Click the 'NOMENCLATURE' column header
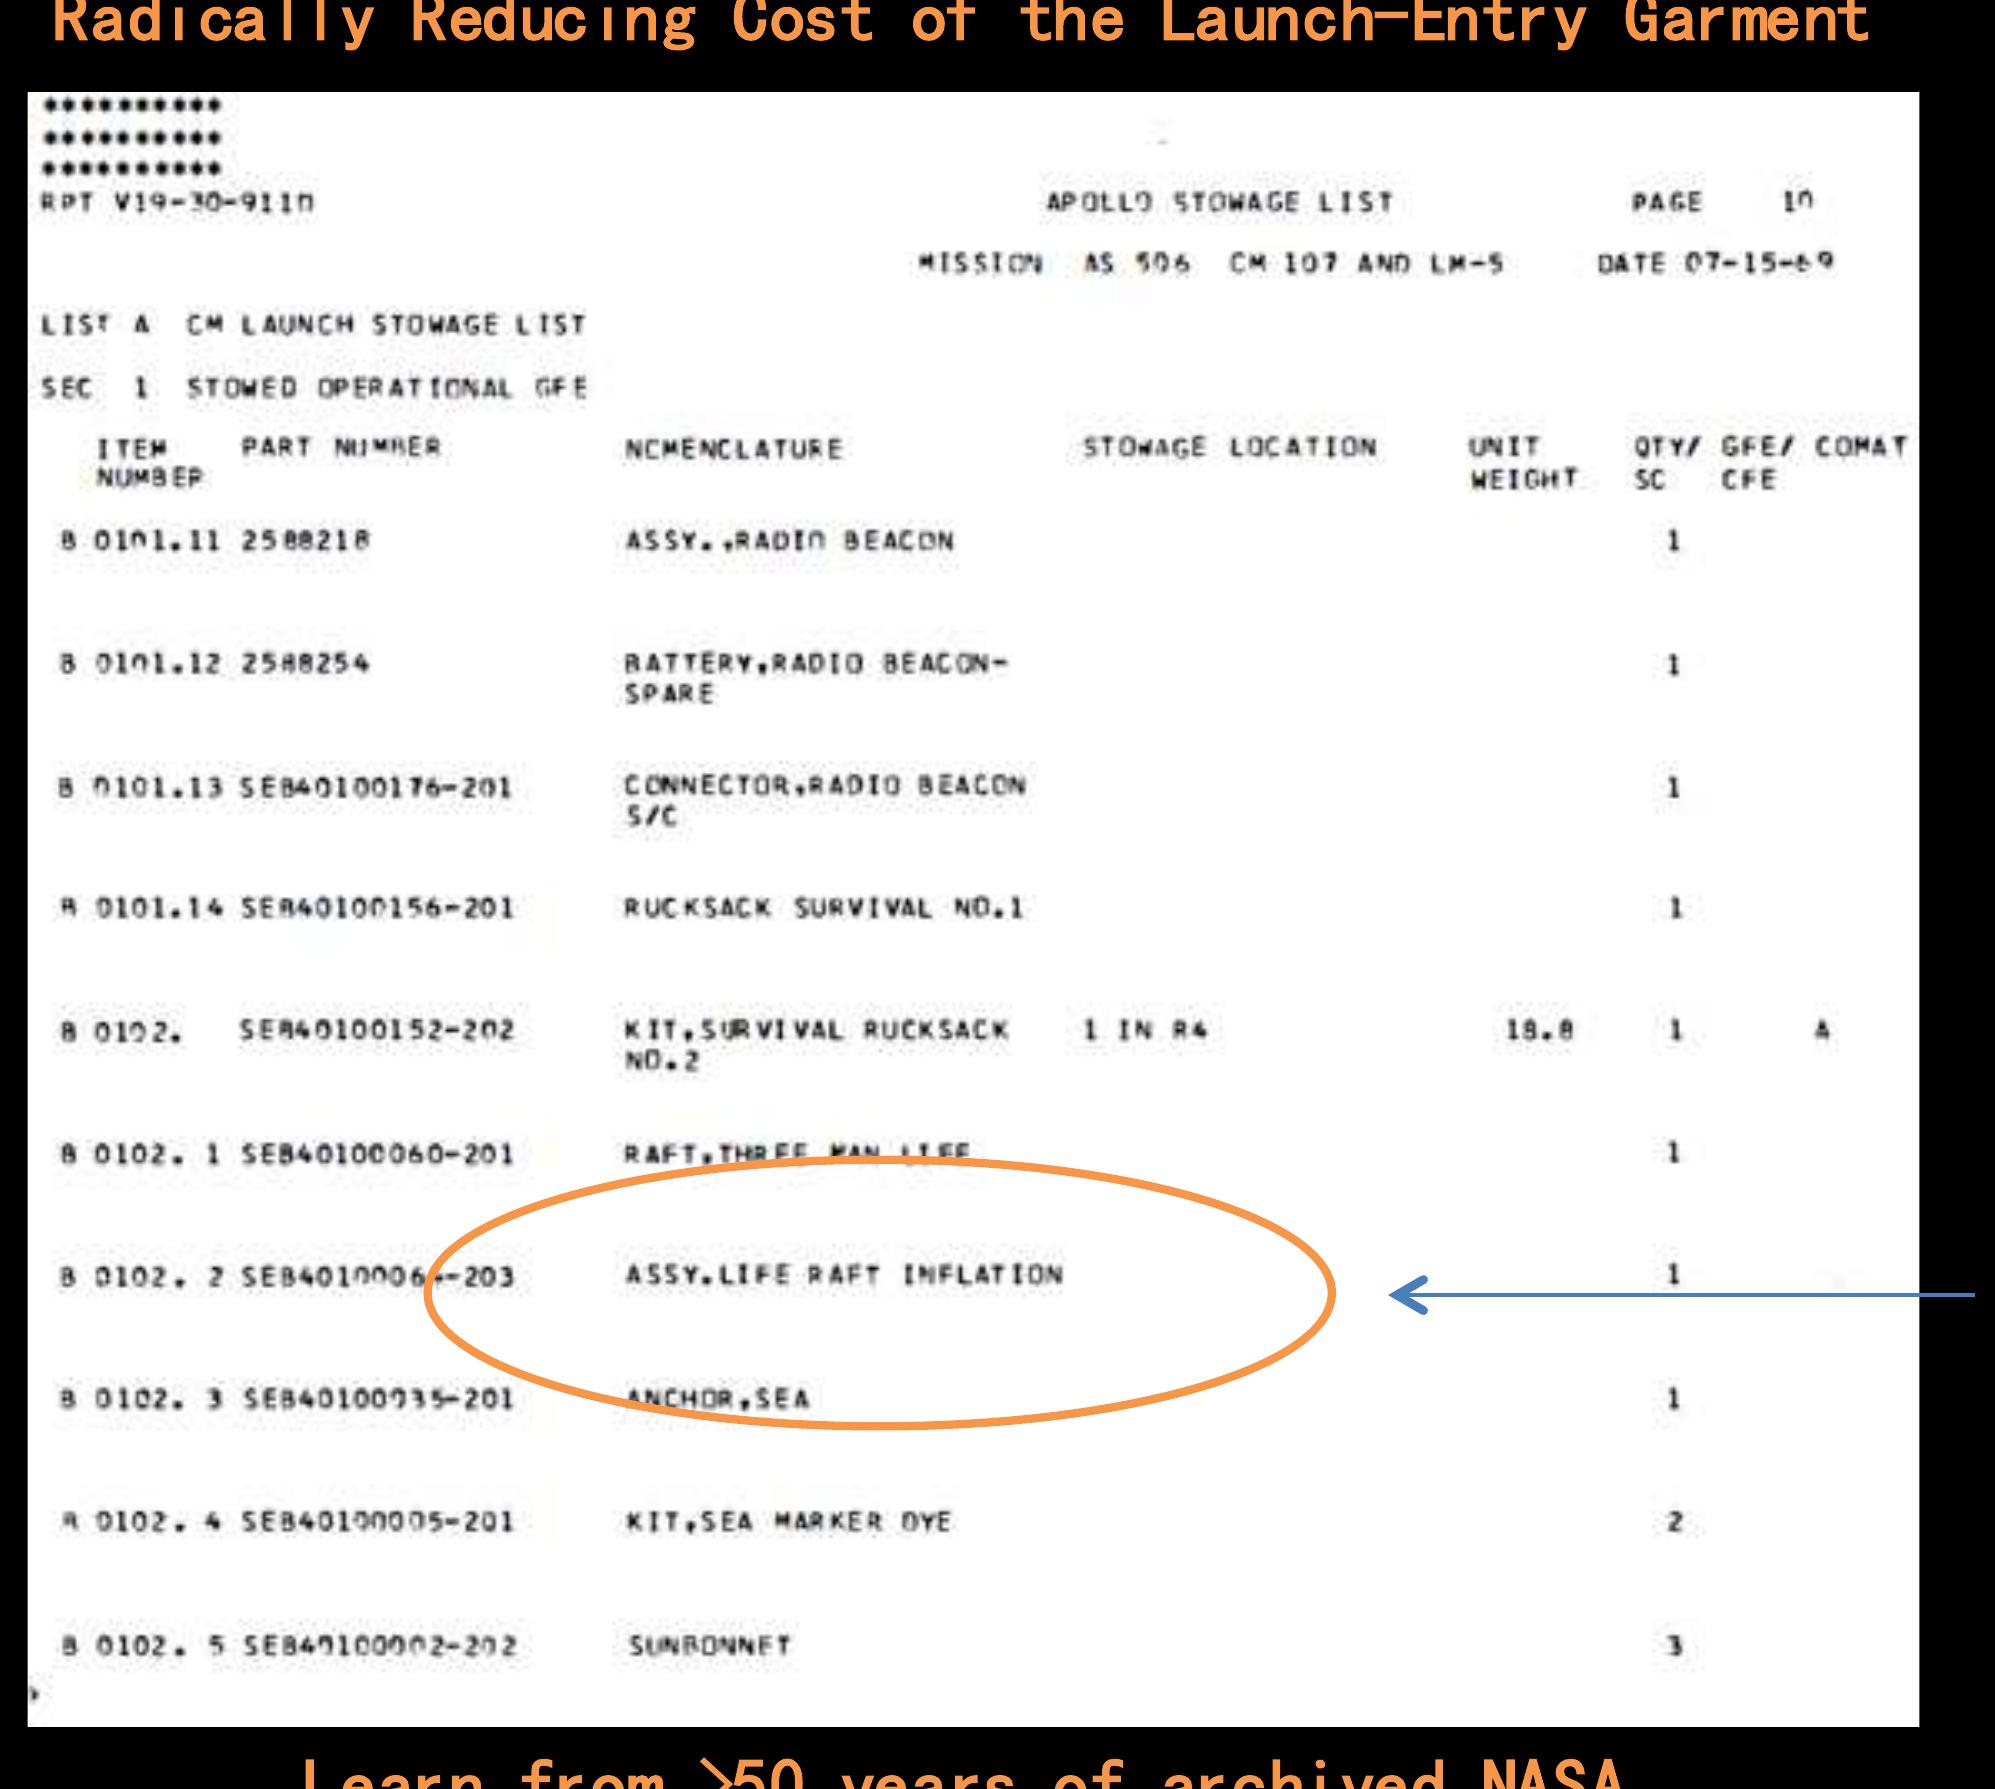 (x=734, y=450)
